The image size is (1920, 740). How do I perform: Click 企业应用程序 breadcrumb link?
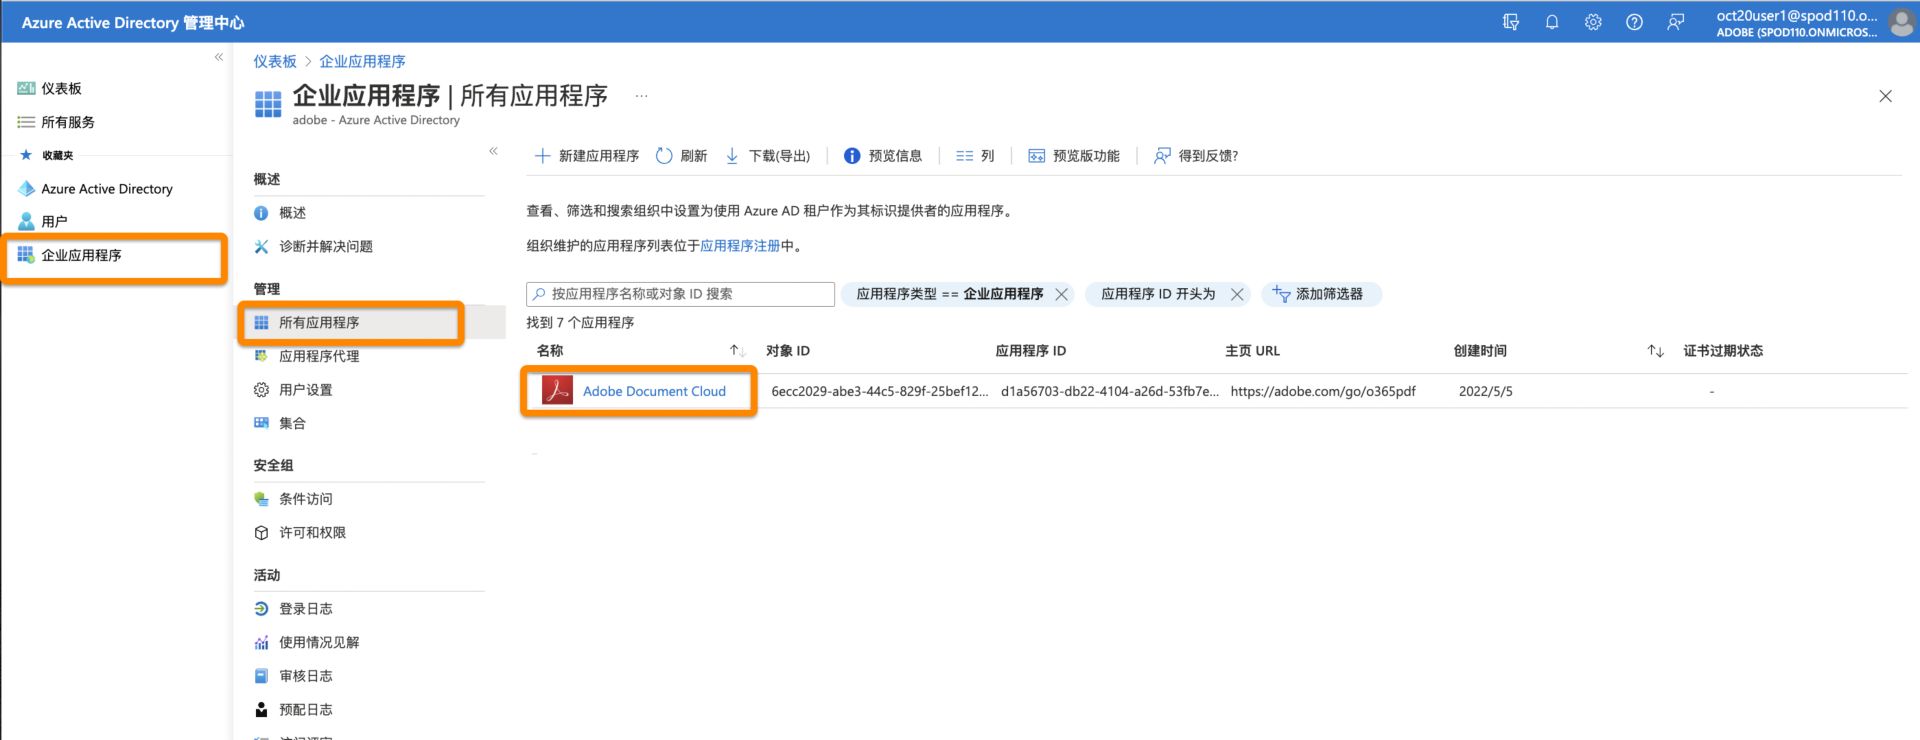click(x=362, y=61)
